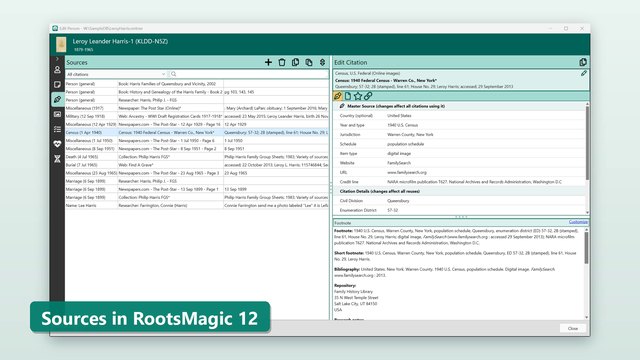
Task: Click Master Source section header
Action: [459, 106]
